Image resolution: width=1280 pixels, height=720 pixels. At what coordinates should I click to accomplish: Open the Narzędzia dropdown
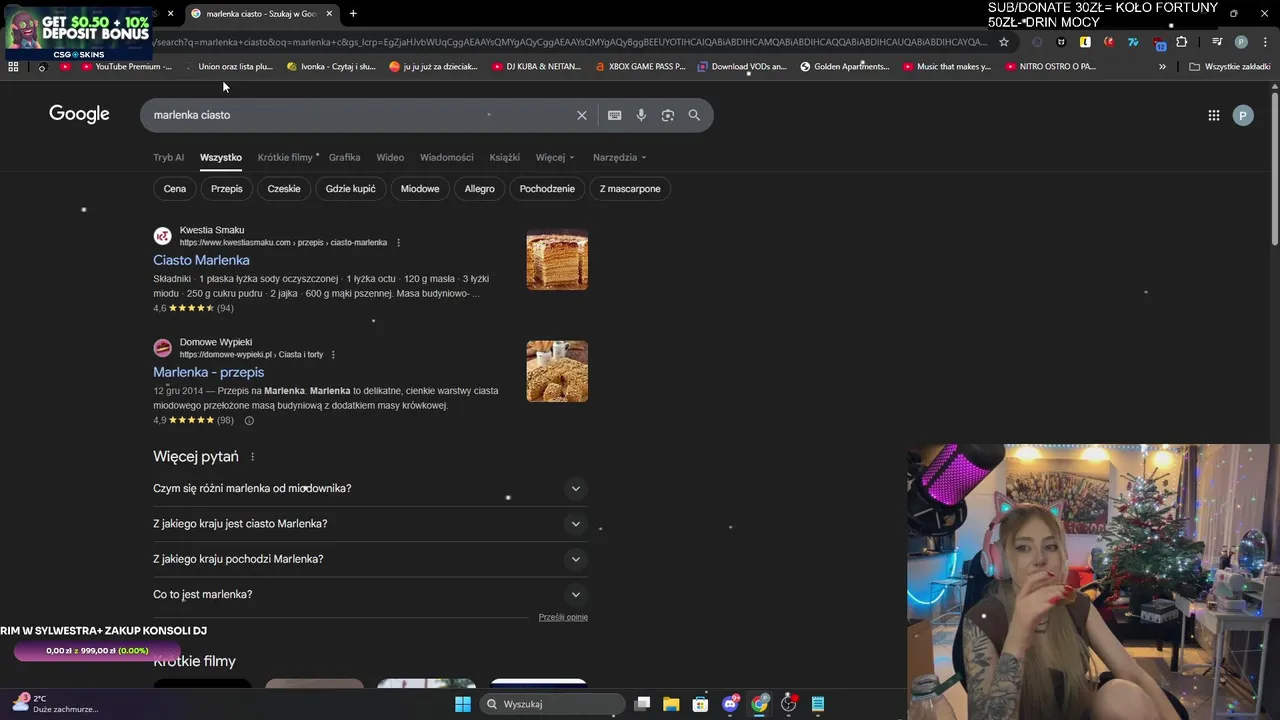click(619, 157)
